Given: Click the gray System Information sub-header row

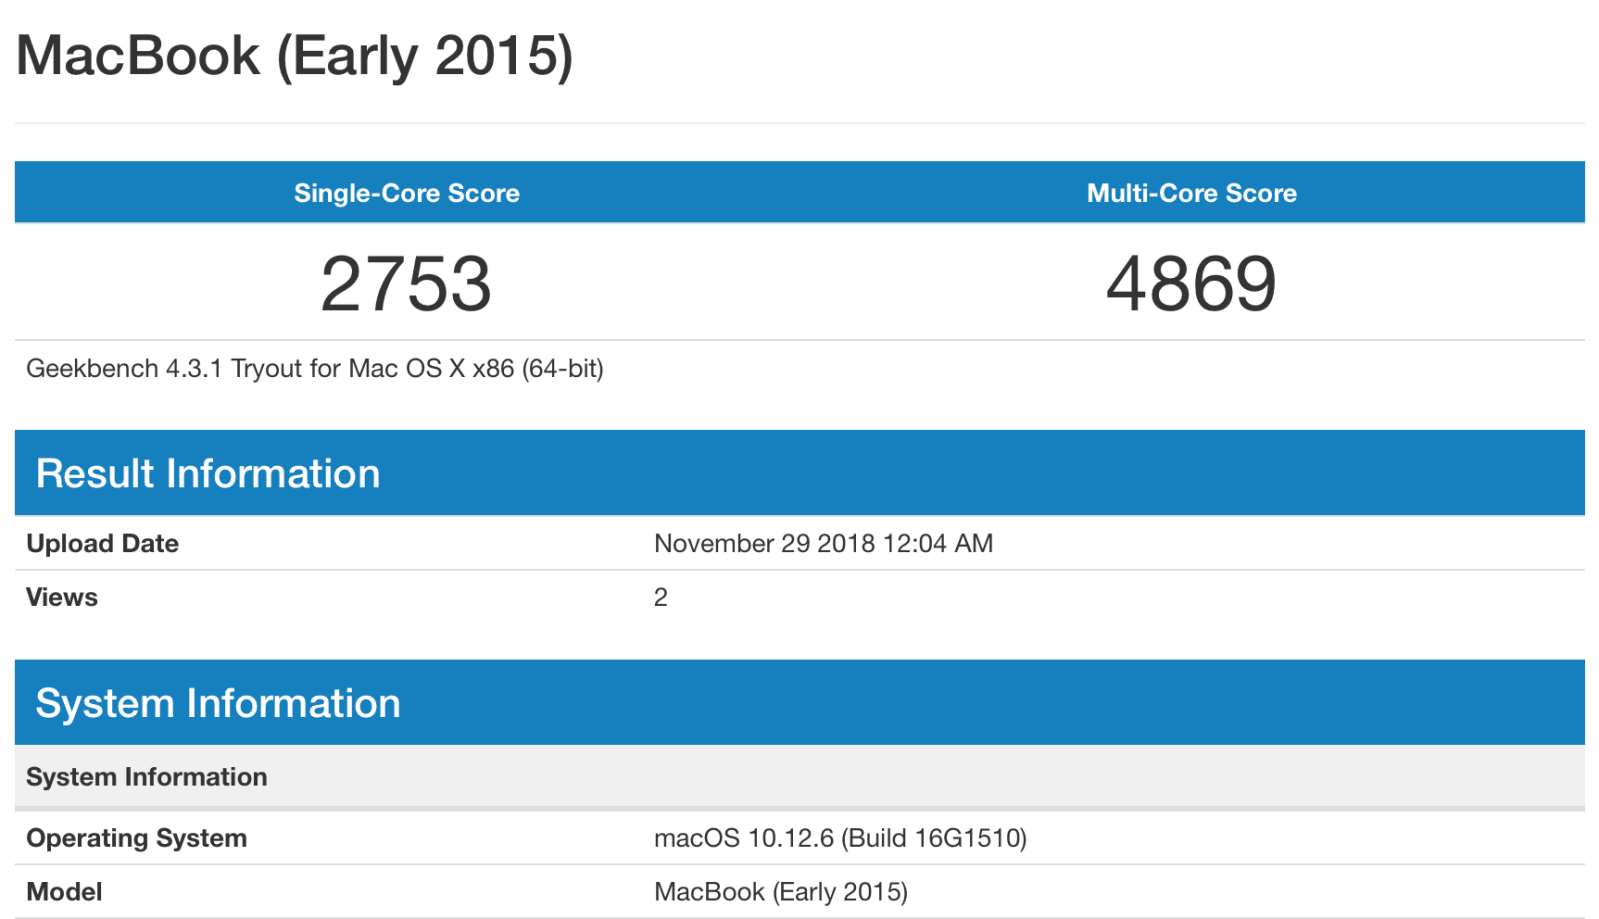Looking at the screenshot, I should 800,777.
